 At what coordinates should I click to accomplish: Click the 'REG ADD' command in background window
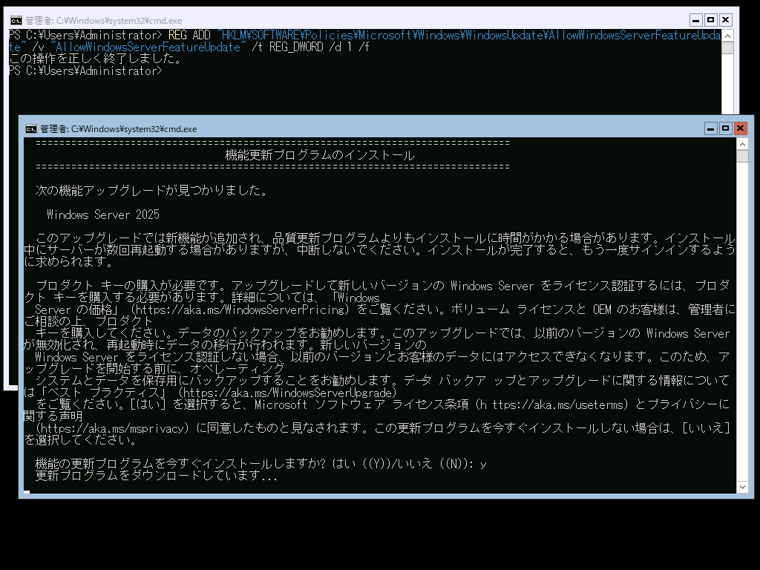(x=189, y=35)
